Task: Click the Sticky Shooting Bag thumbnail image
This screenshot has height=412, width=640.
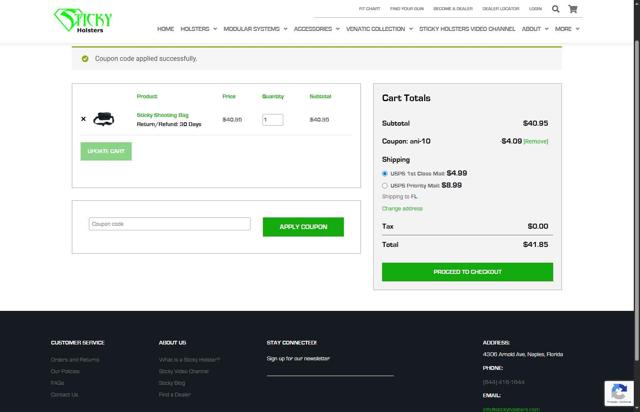Action: (104, 119)
